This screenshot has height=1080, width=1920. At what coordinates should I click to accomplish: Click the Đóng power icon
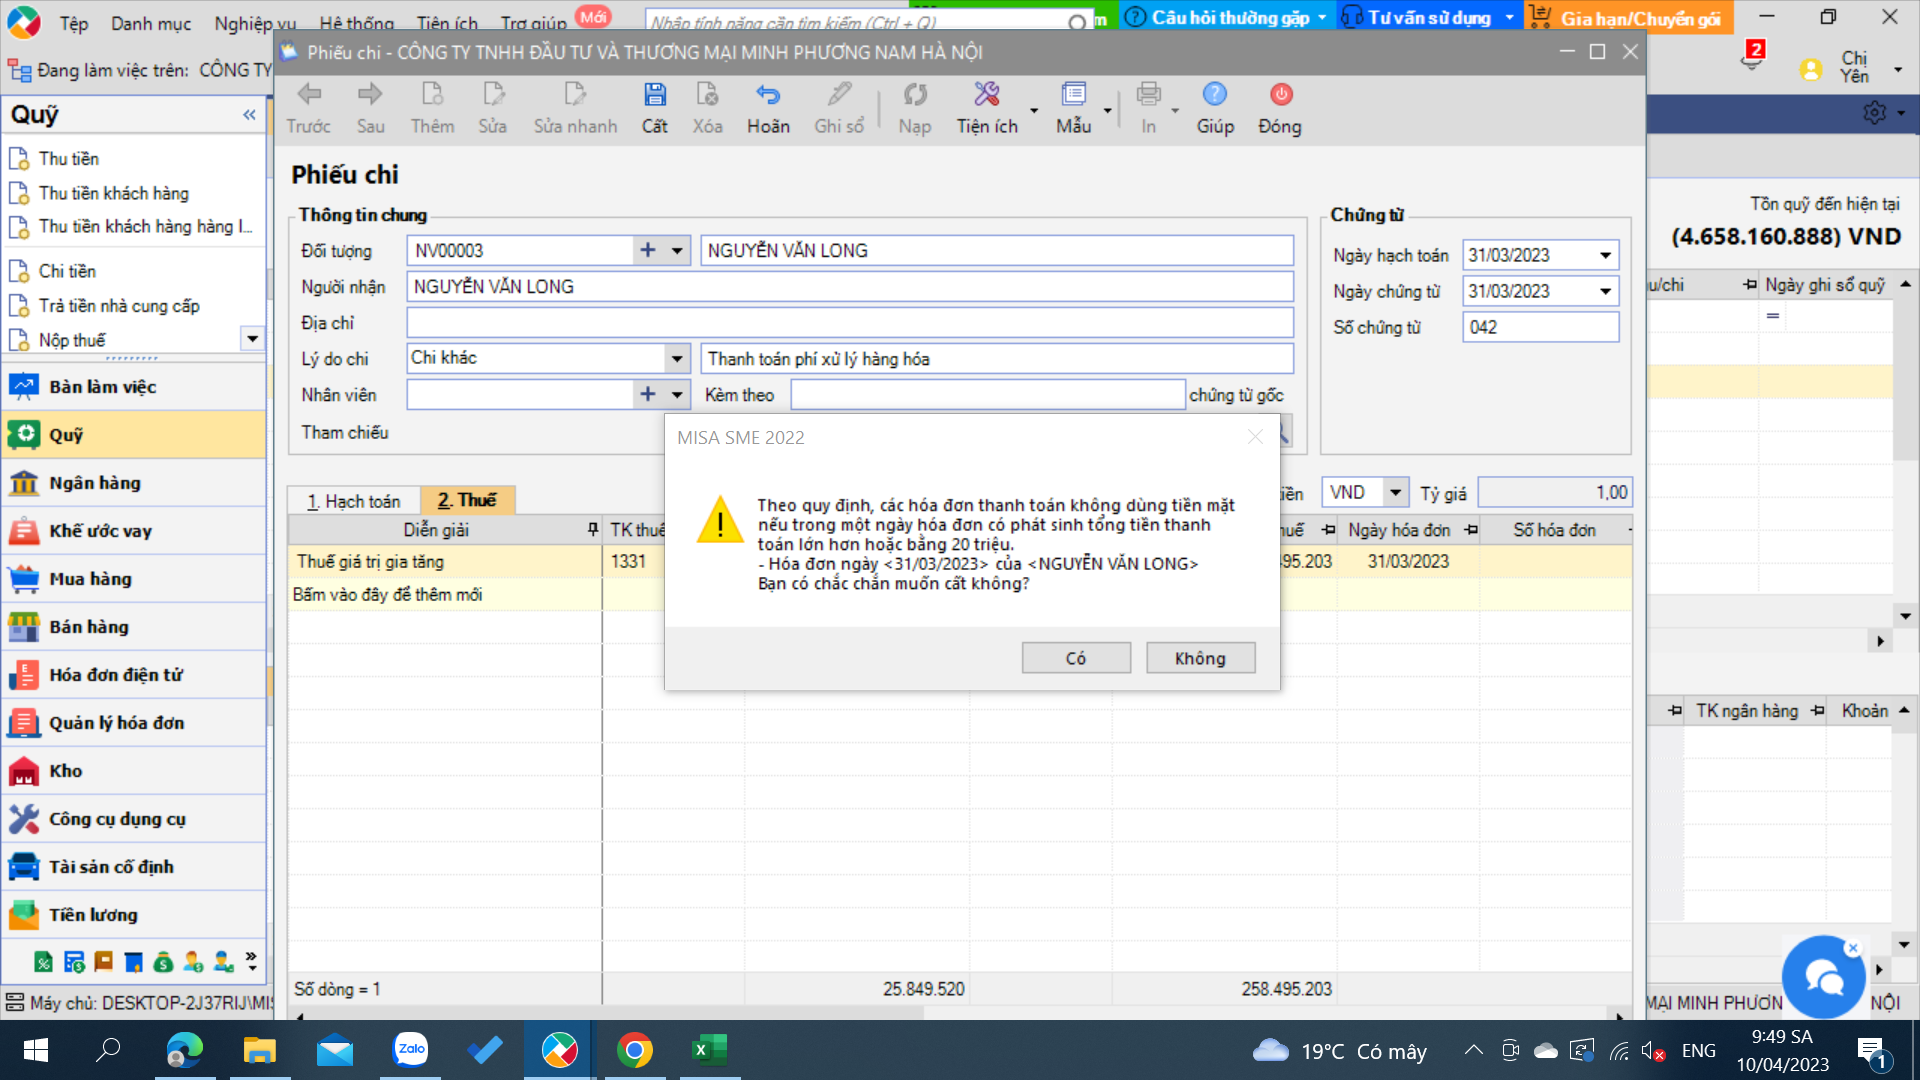pyautogui.click(x=1281, y=94)
